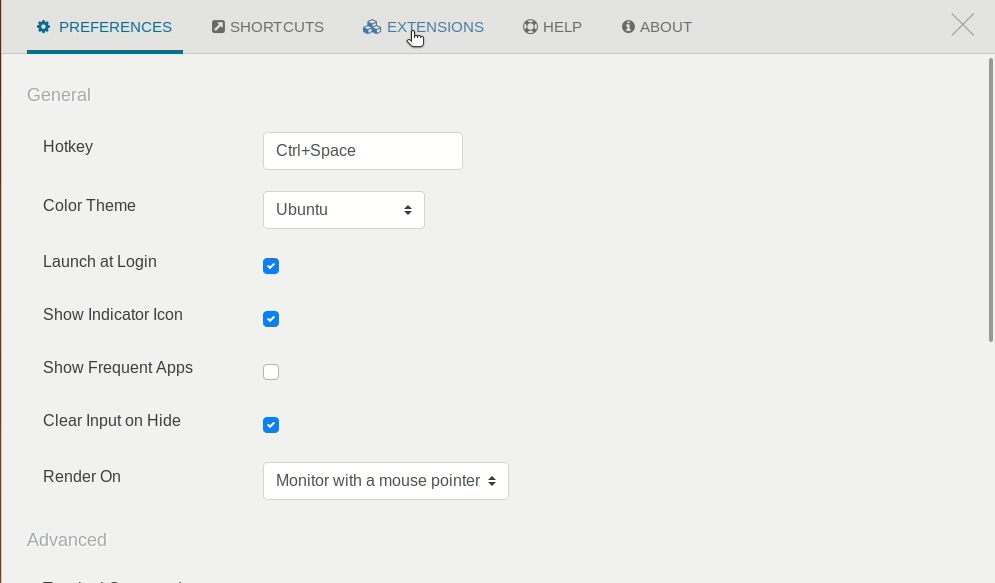Open the Render On dropdown
Screen dimensions: 995x583
pos(386,481)
